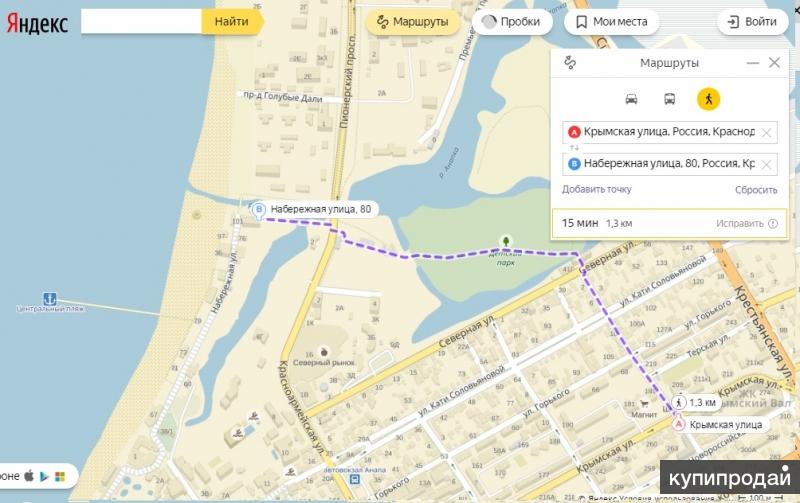Viewport: 800px width, 503px height.
Task: Click the Добавить точку link
Action: coord(596,189)
